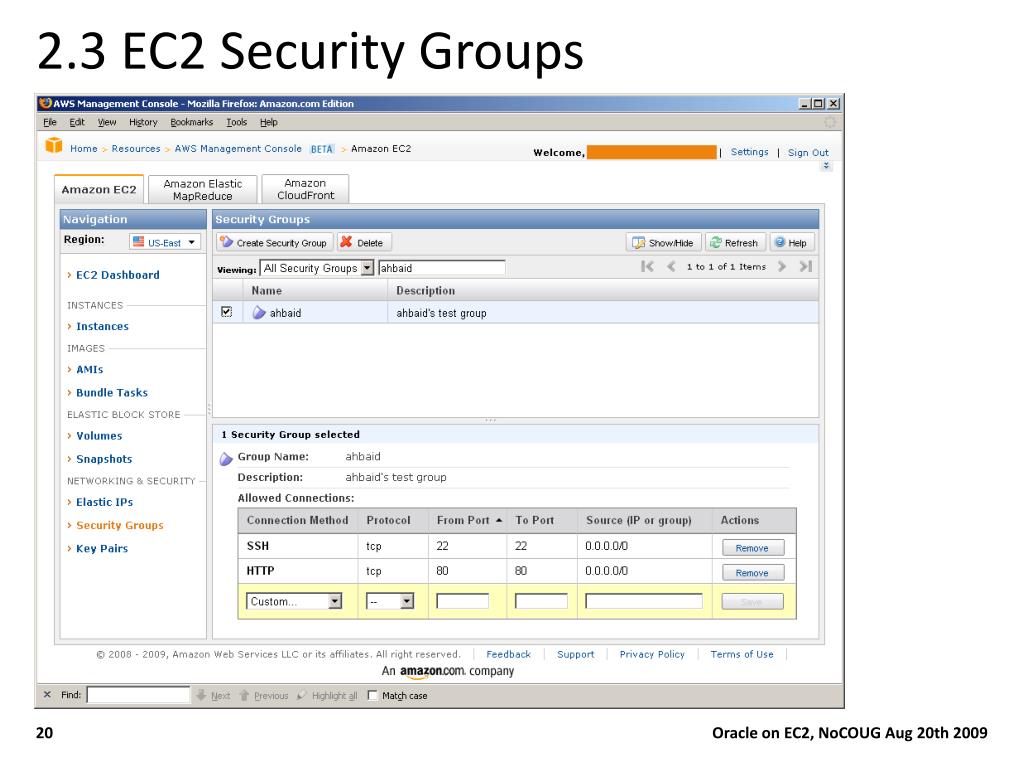
Task: Remove the SSH connection rule
Action: pos(753,547)
